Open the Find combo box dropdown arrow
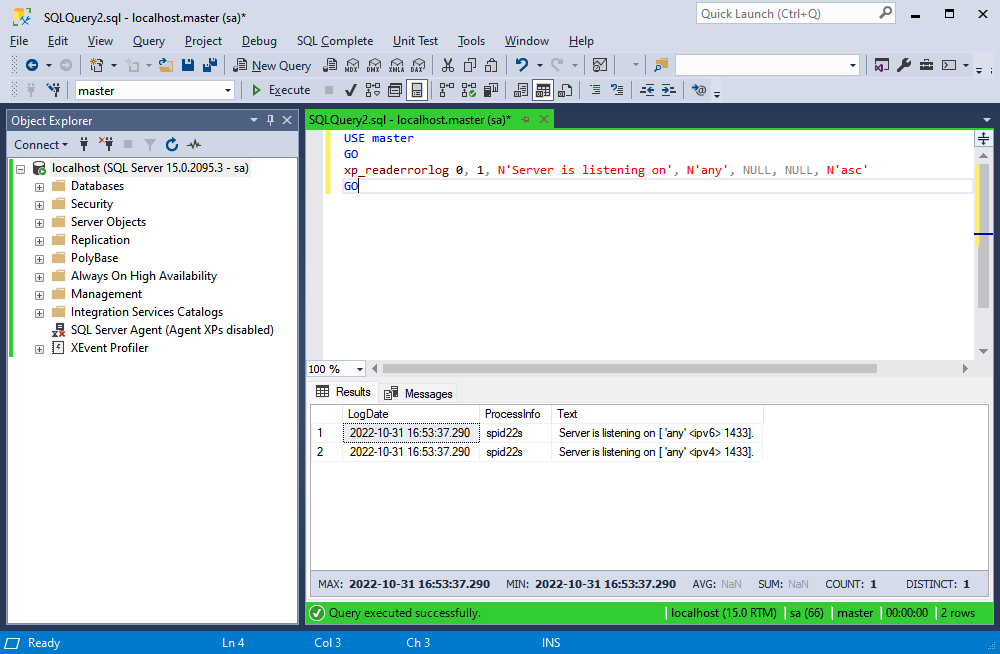This screenshot has width=1000, height=654. pos(853,65)
